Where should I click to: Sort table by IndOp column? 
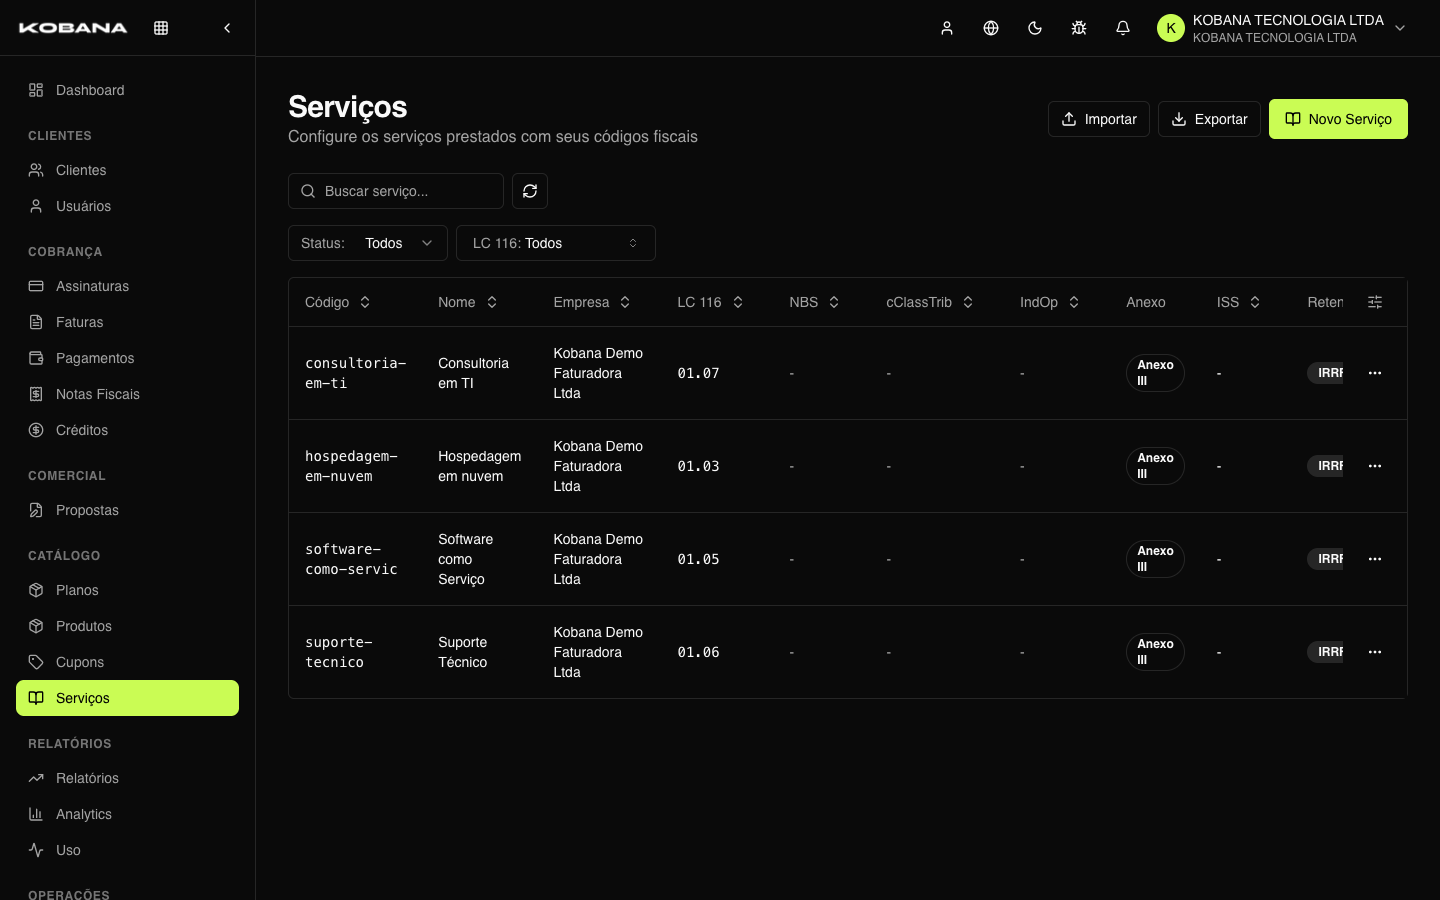point(1050,302)
